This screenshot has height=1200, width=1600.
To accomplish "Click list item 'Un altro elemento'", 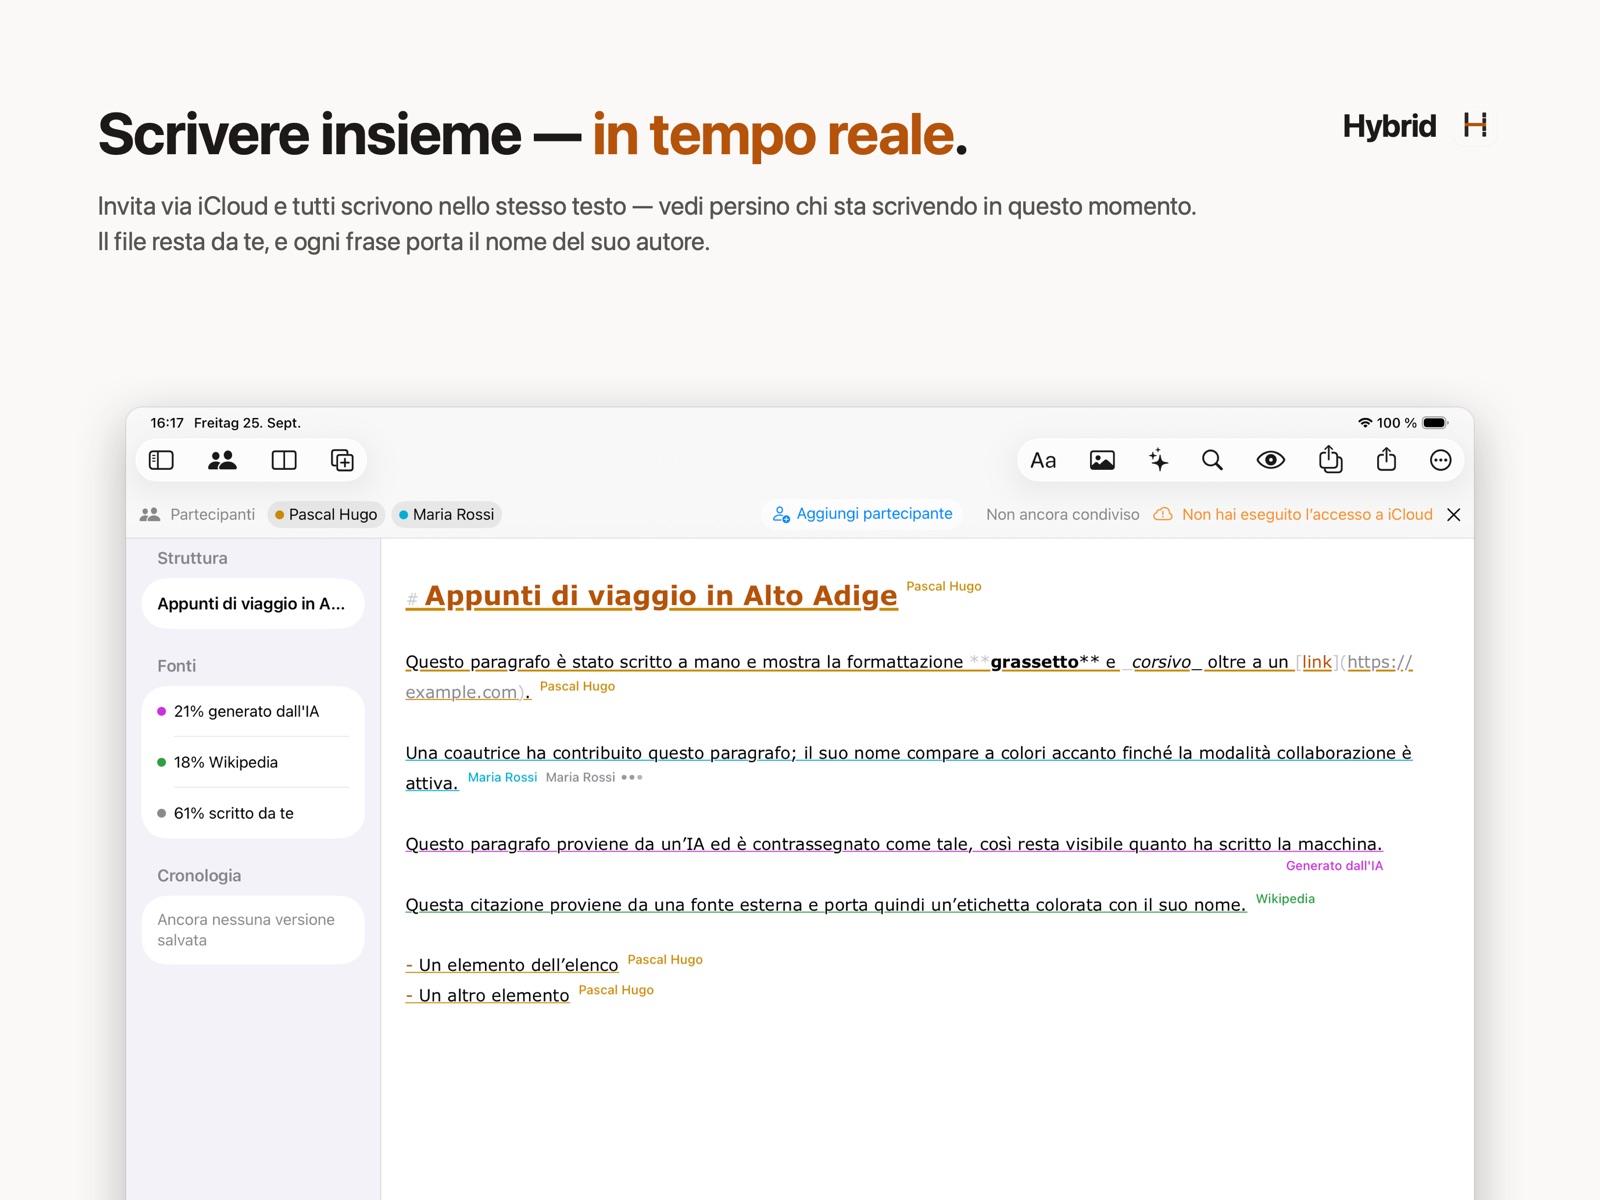I will point(494,996).
